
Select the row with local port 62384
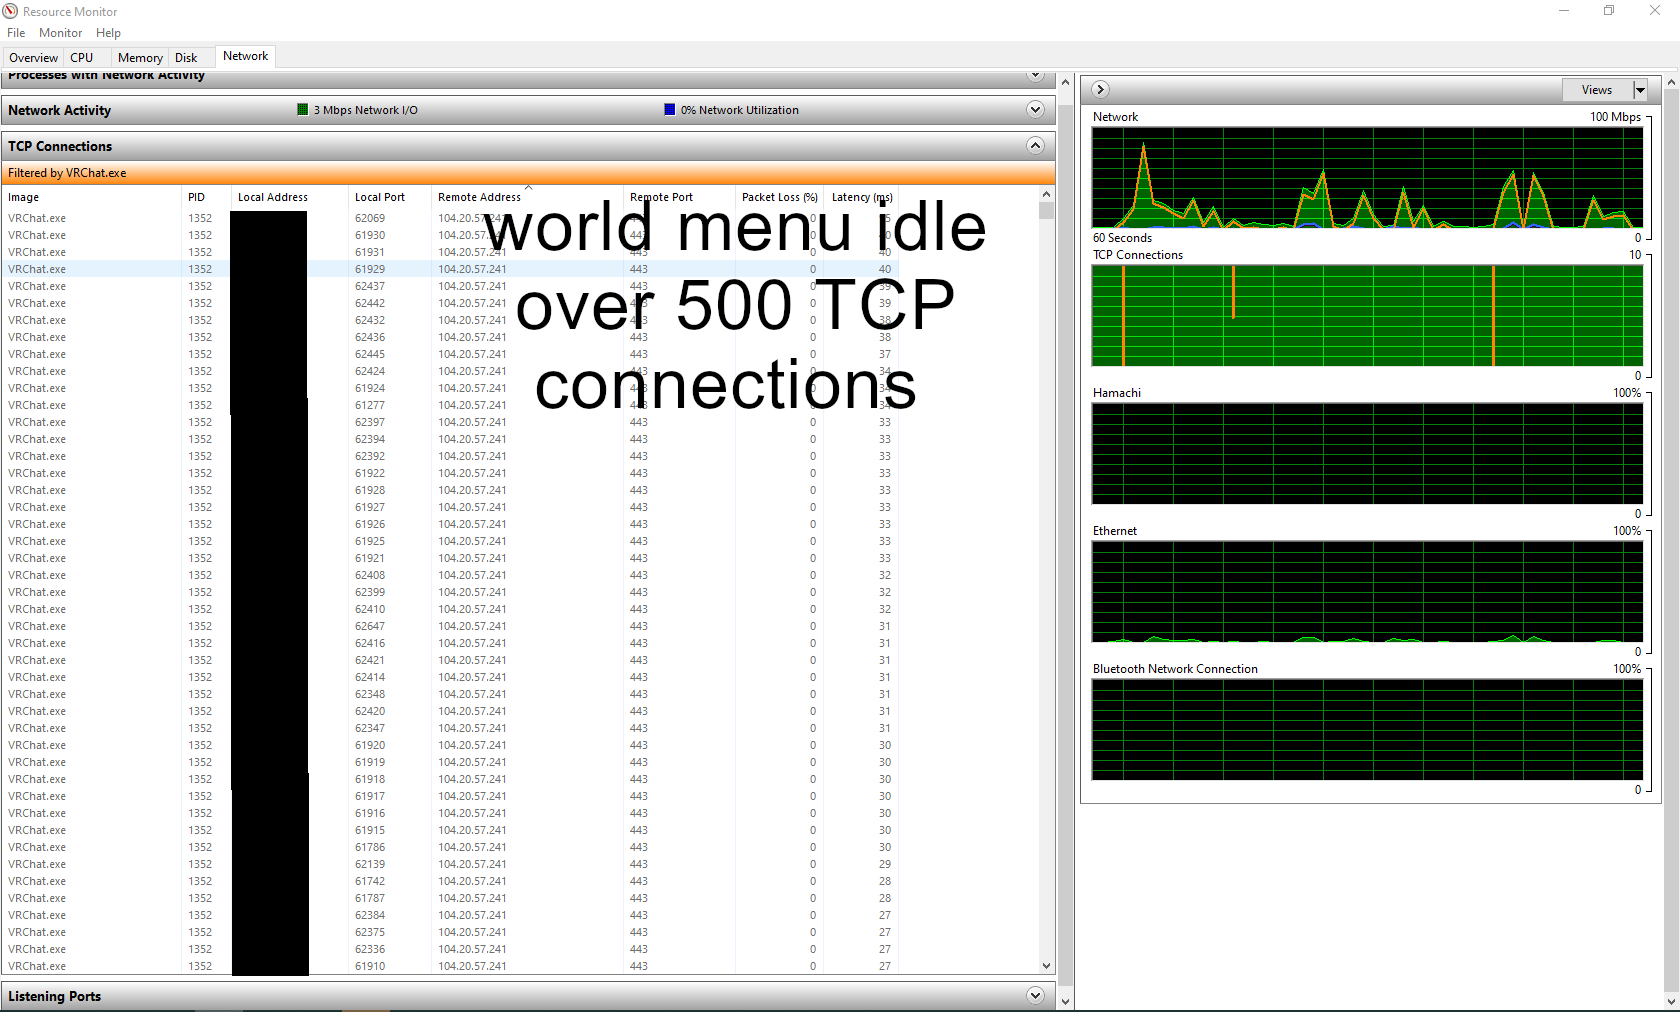pyautogui.click(x=450, y=915)
